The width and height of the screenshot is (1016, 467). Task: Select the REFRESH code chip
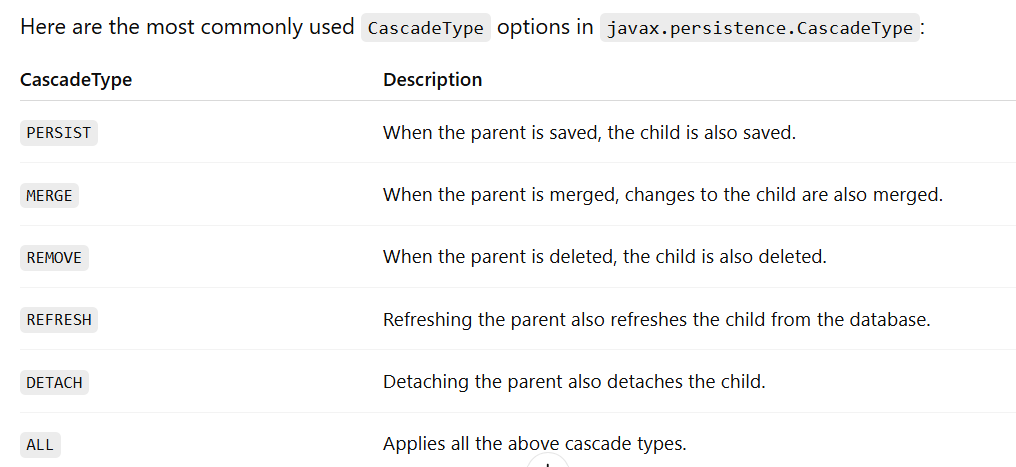click(59, 320)
